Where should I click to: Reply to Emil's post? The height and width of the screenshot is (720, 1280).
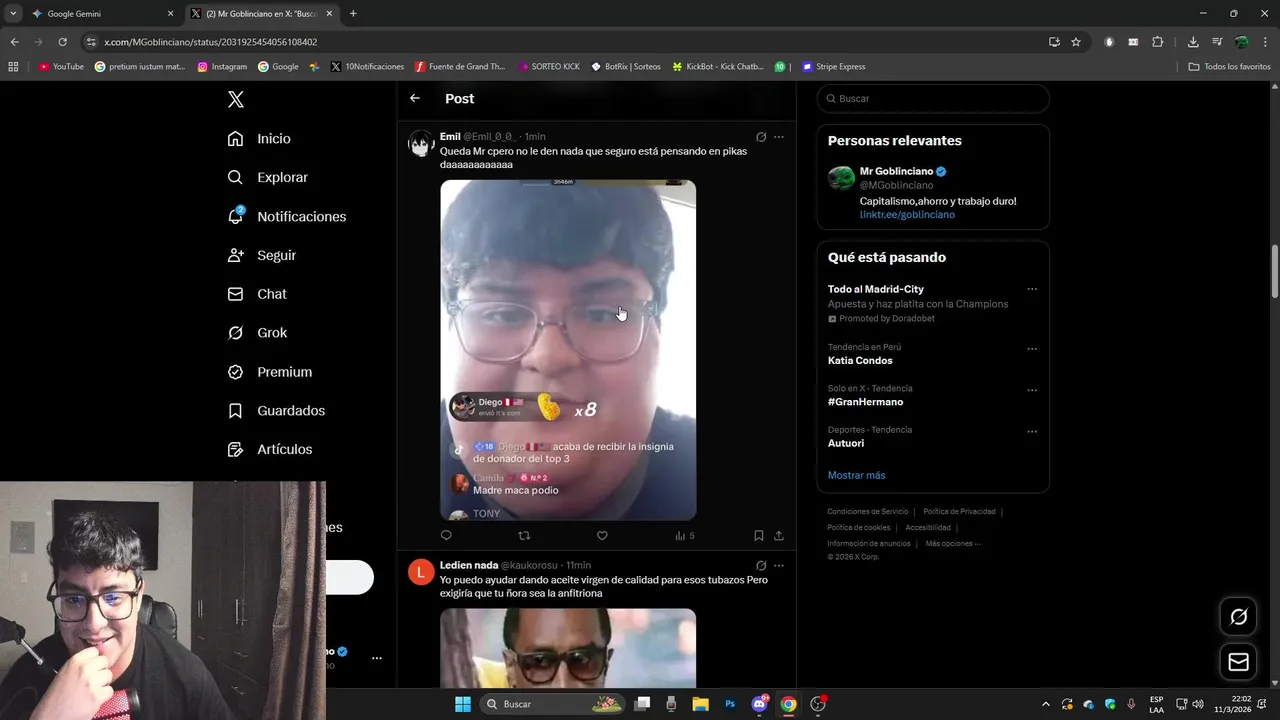click(x=446, y=536)
